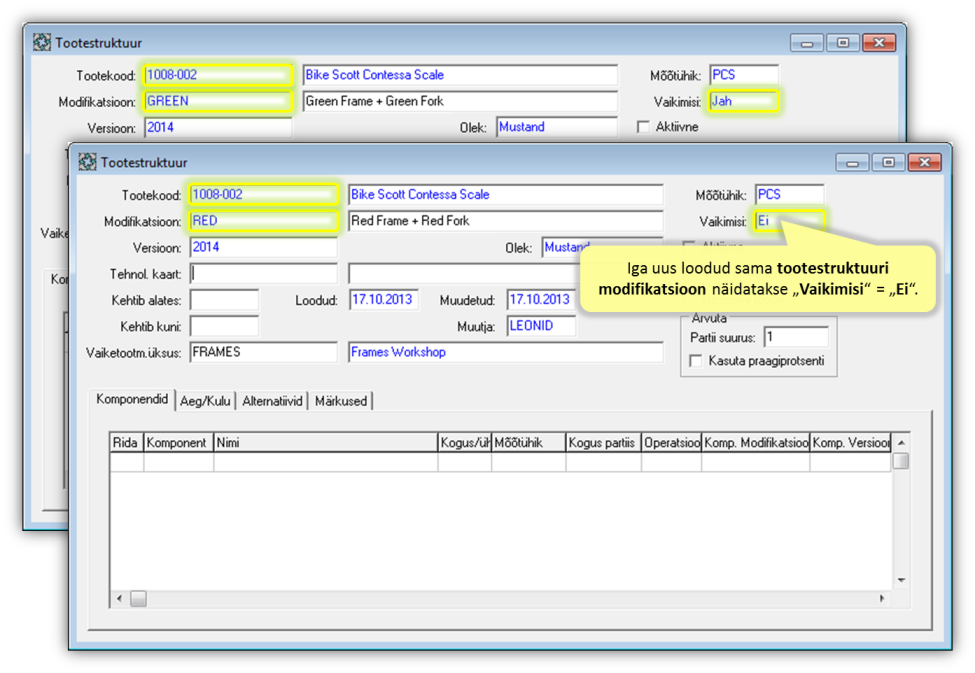Click Tootekood field 1008-002 in front window

[x=264, y=195]
